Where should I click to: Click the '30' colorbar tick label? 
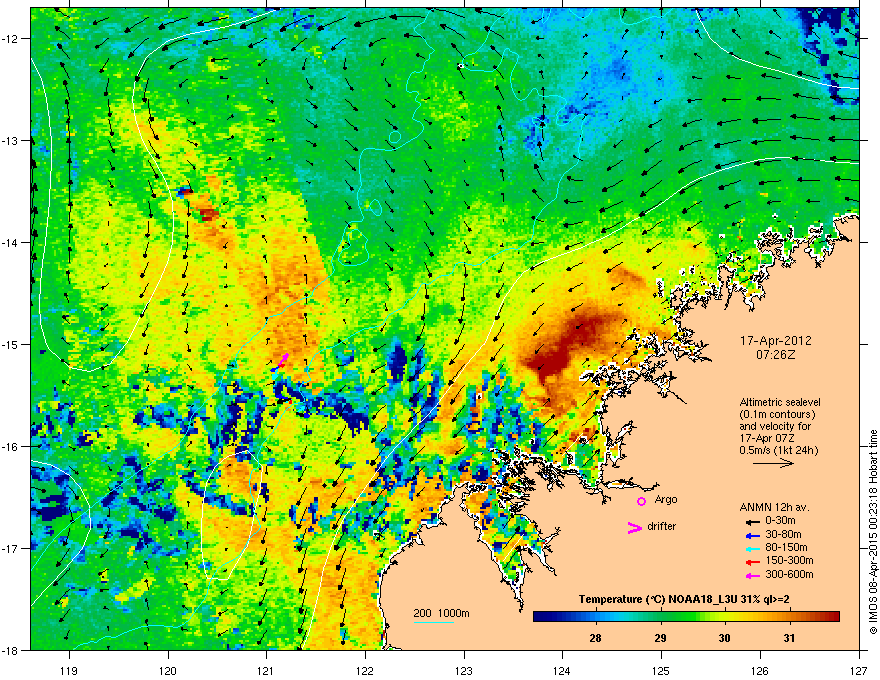click(x=725, y=638)
